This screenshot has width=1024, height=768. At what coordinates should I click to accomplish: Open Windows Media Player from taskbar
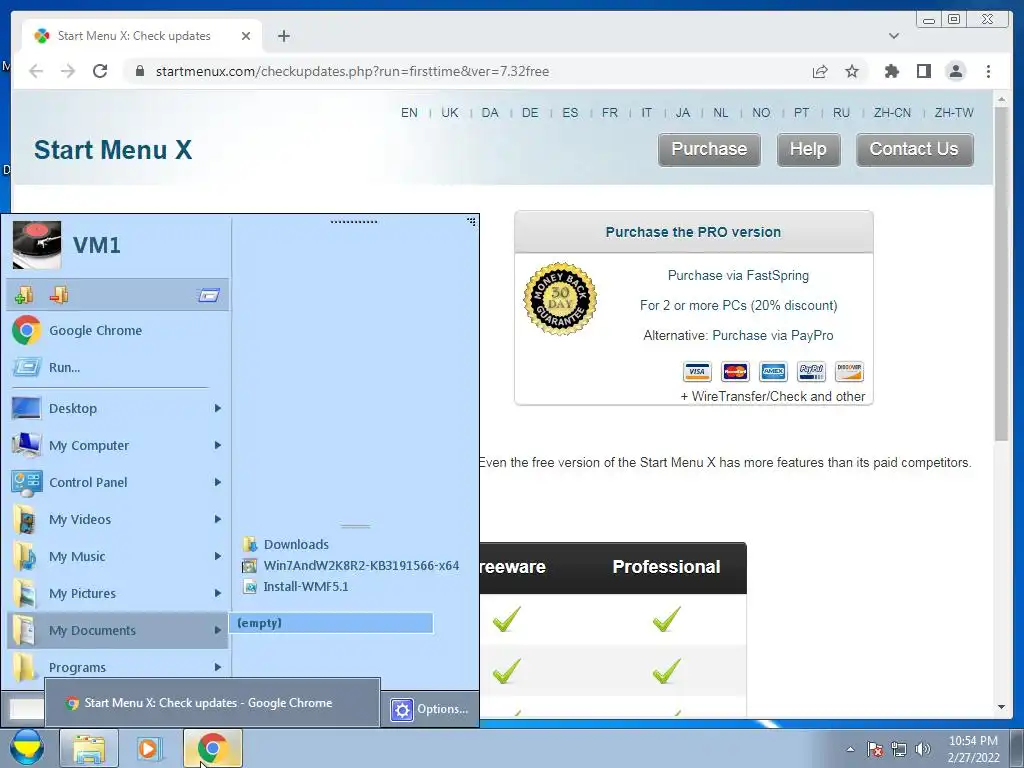pos(150,748)
